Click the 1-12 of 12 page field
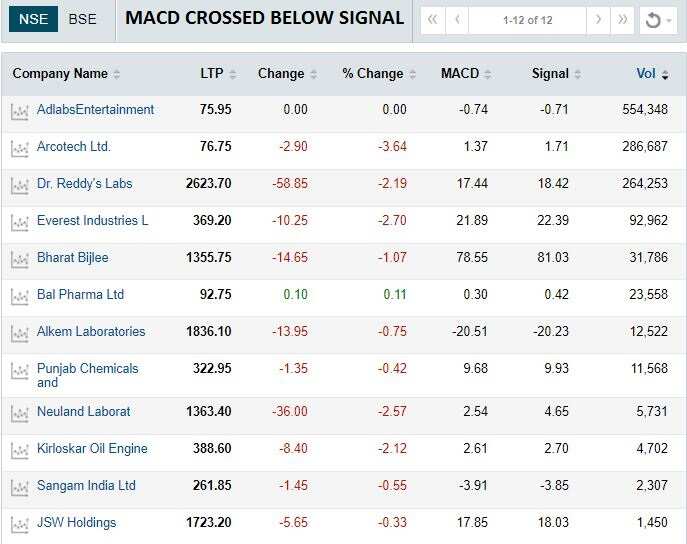The height and width of the screenshot is (544, 687). click(x=527, y=20)
